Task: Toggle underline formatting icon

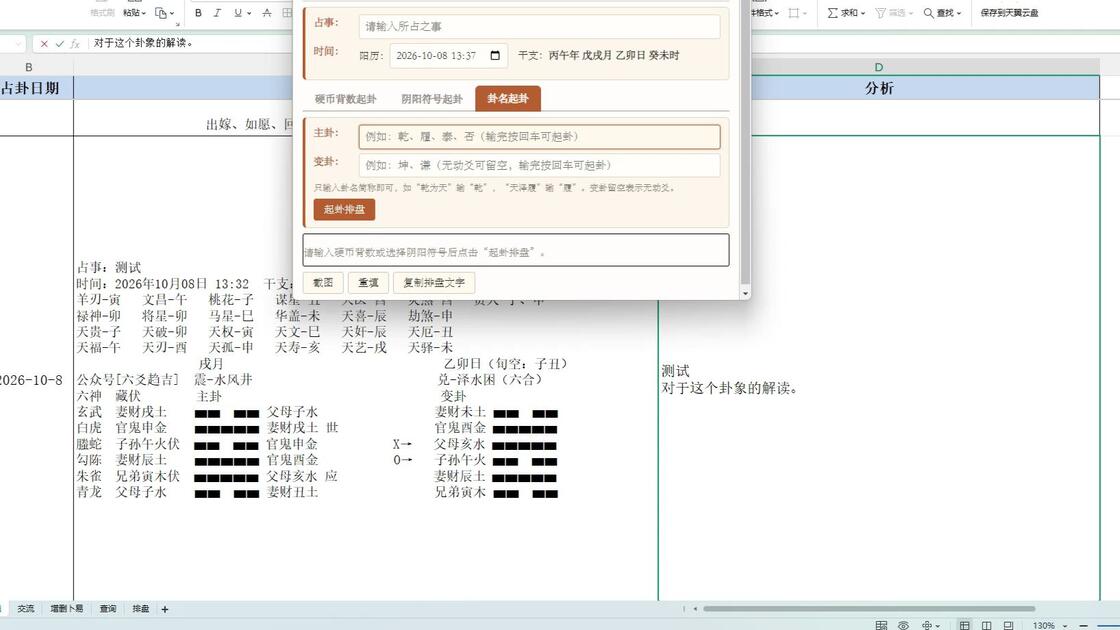Action: click(237, 13)
